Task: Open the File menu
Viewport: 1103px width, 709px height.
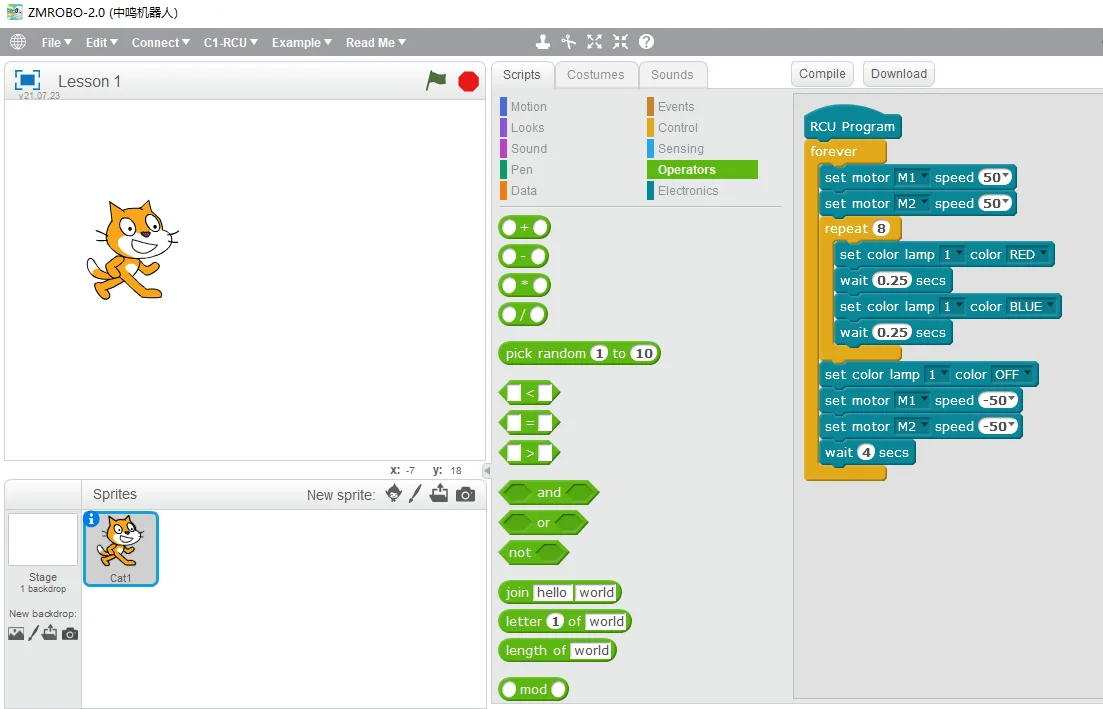Action: coord(56,42)
